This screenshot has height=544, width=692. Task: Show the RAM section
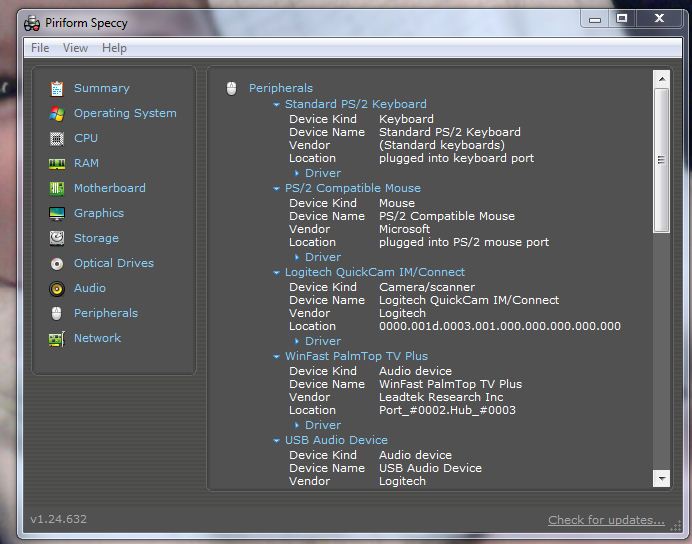[86, 163]
